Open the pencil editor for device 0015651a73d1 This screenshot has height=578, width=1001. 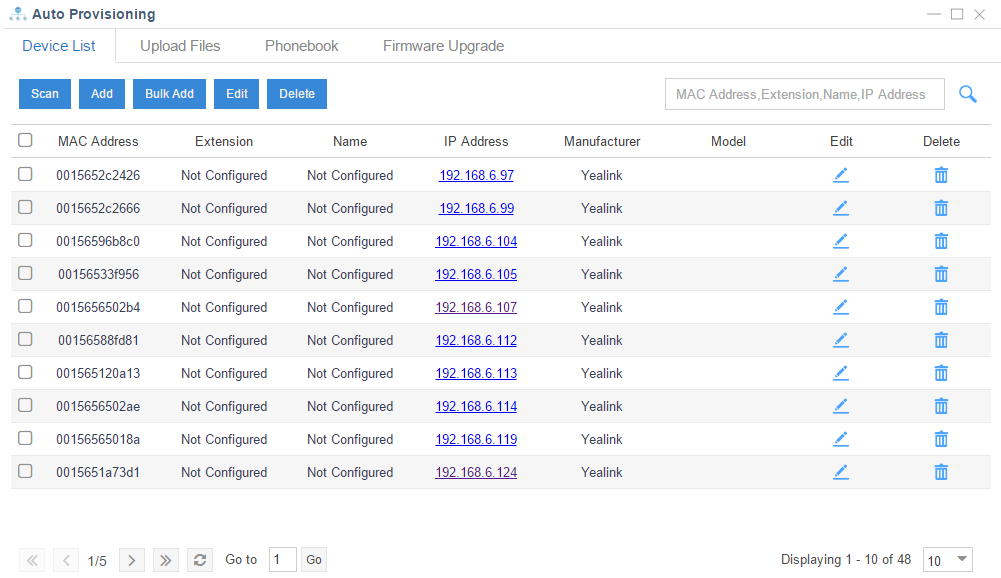click(841, 471)
